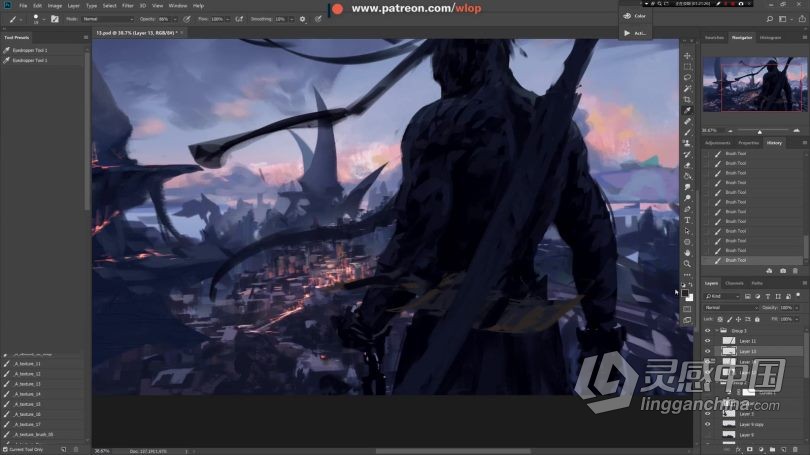Open the Opacity dropdown in options bar
The image size is (810, 455).
(x=175, y=19)
